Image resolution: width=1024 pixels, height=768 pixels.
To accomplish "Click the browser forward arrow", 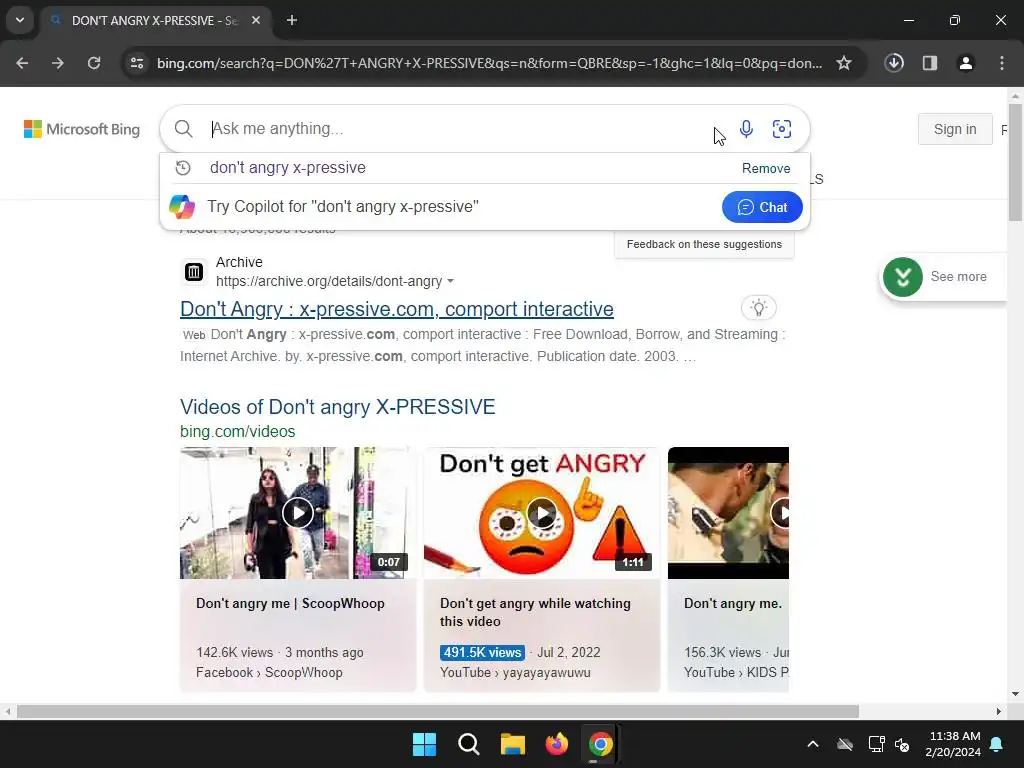I will pyautogui.click(x=58, y=63).
